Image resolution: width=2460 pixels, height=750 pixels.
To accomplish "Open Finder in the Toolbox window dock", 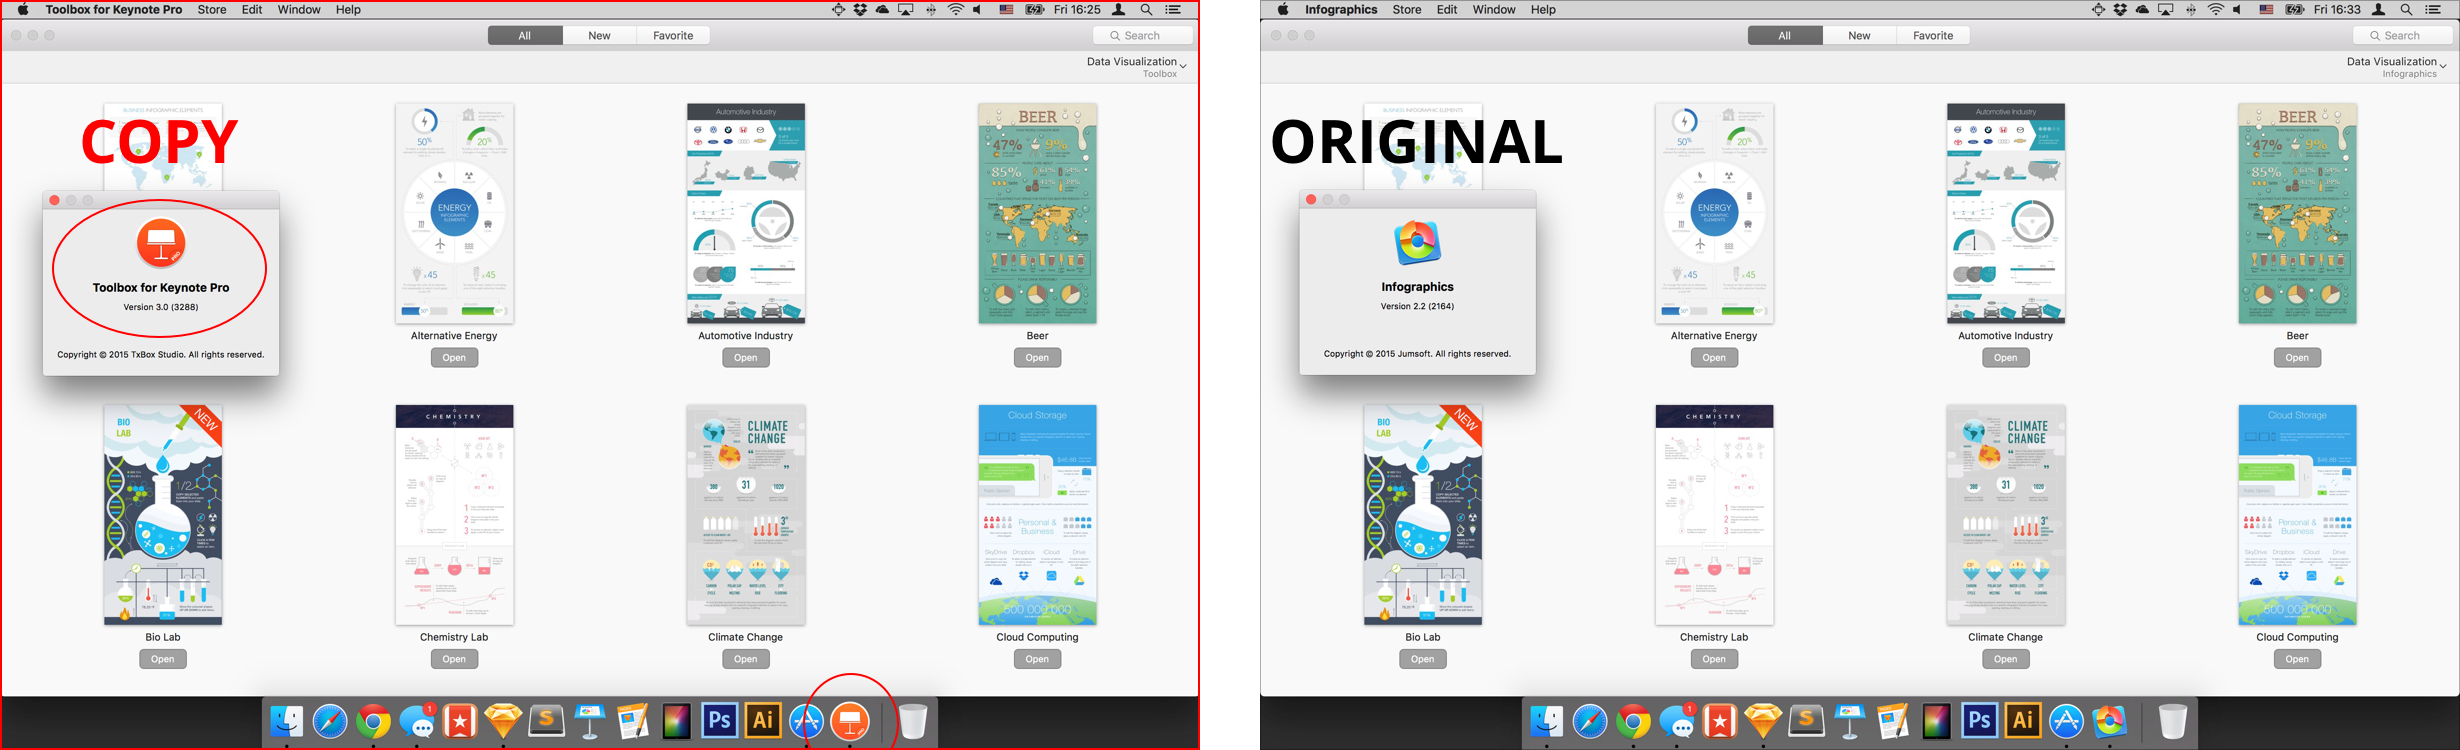I will point(287,721).
